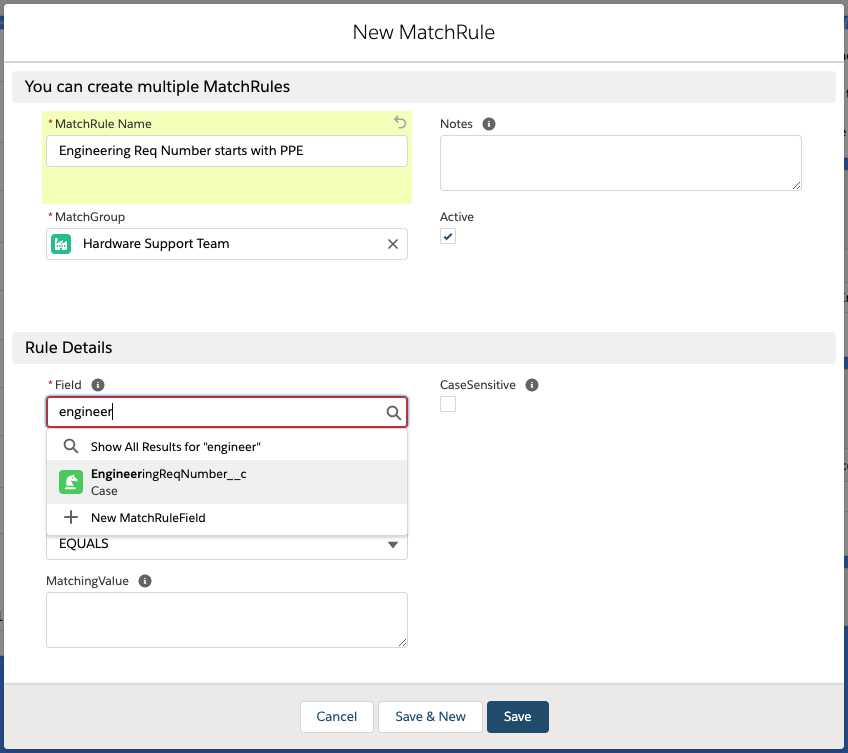Viewport: 848px width, 753px height.
Task: Click the Hardware Support Team MatchGroup field
Action: [x=227, y=244]
